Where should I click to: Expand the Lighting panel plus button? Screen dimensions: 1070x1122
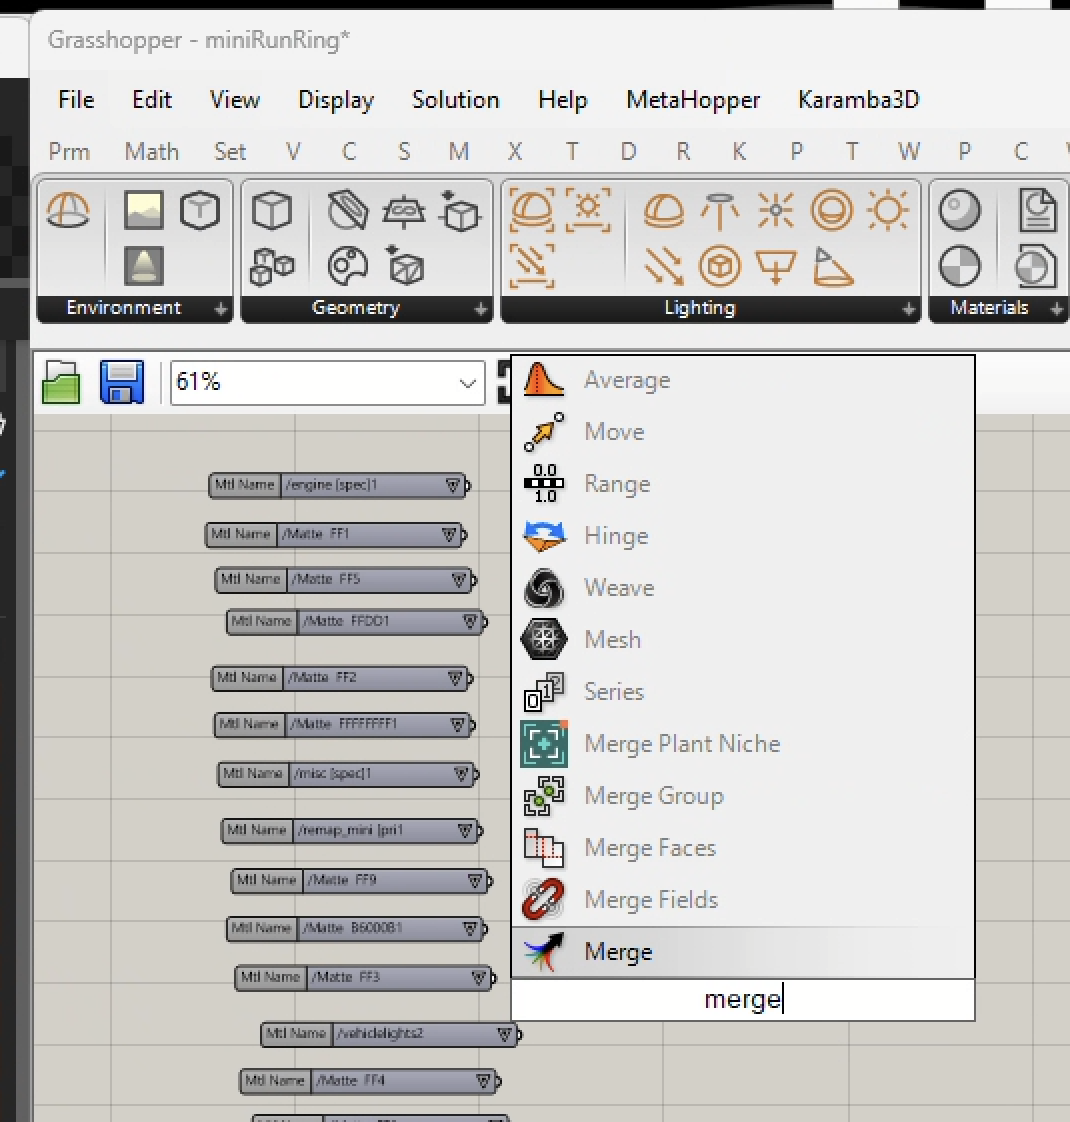(908, 309)
